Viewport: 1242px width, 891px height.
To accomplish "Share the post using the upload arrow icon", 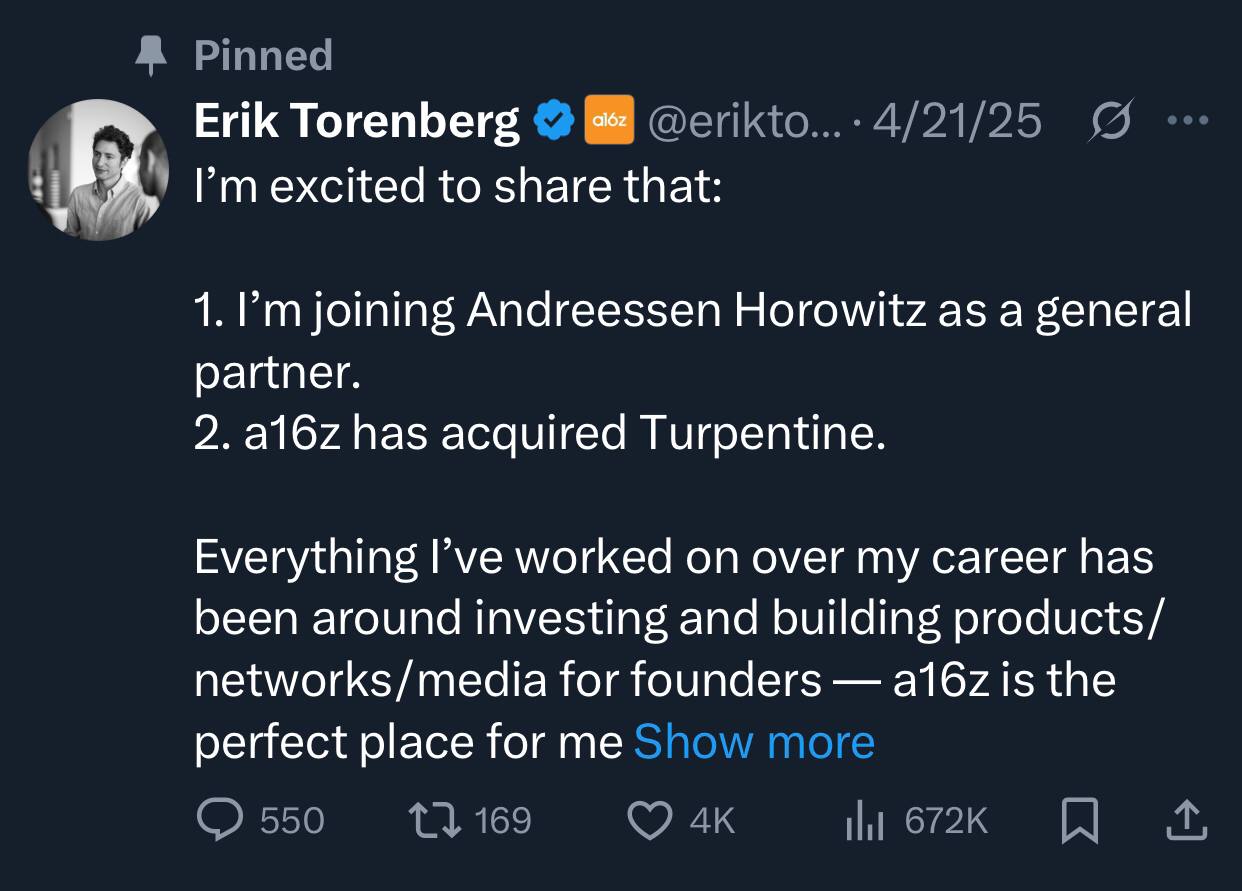I will (1185, 820).
